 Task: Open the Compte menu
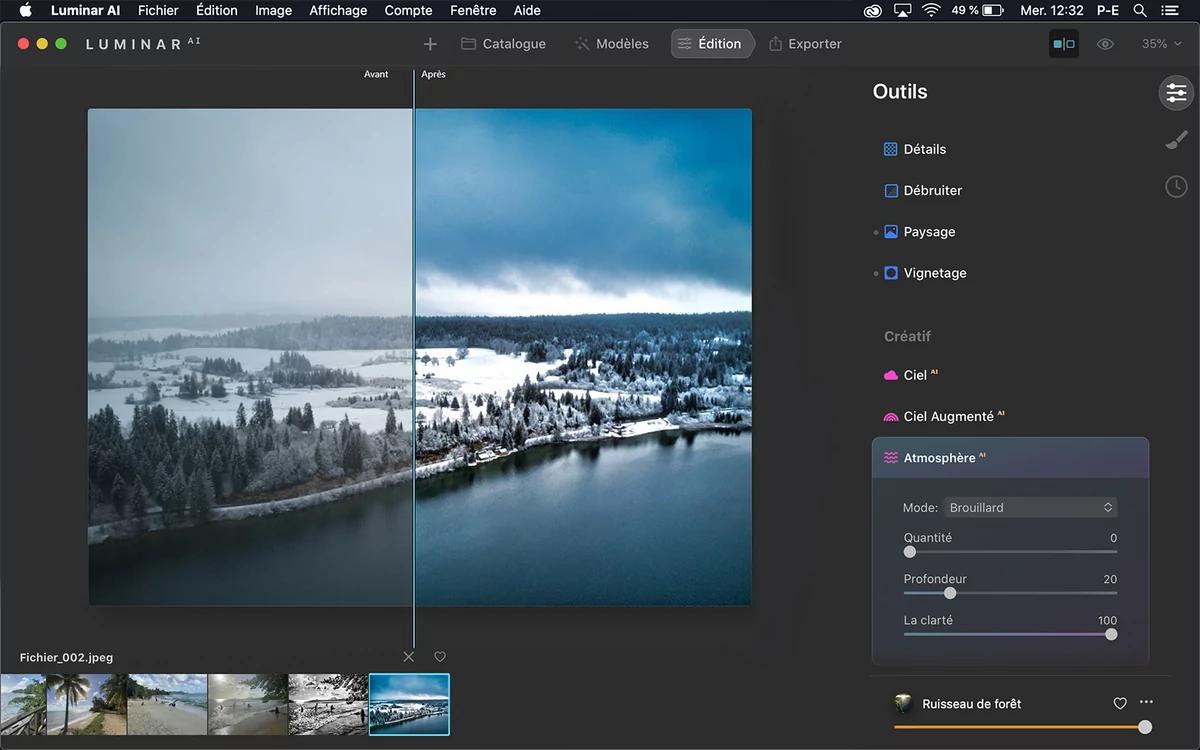[408, 11]
